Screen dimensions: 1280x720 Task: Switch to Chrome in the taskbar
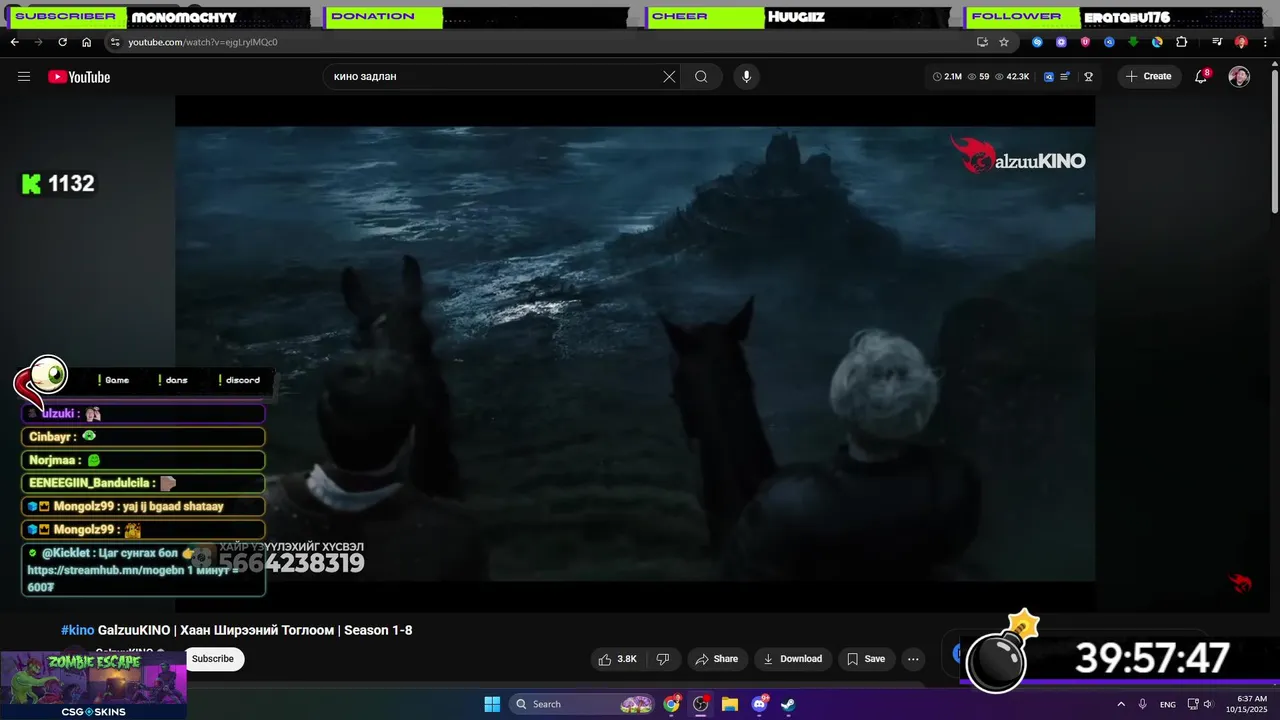(x=672, y=704)
